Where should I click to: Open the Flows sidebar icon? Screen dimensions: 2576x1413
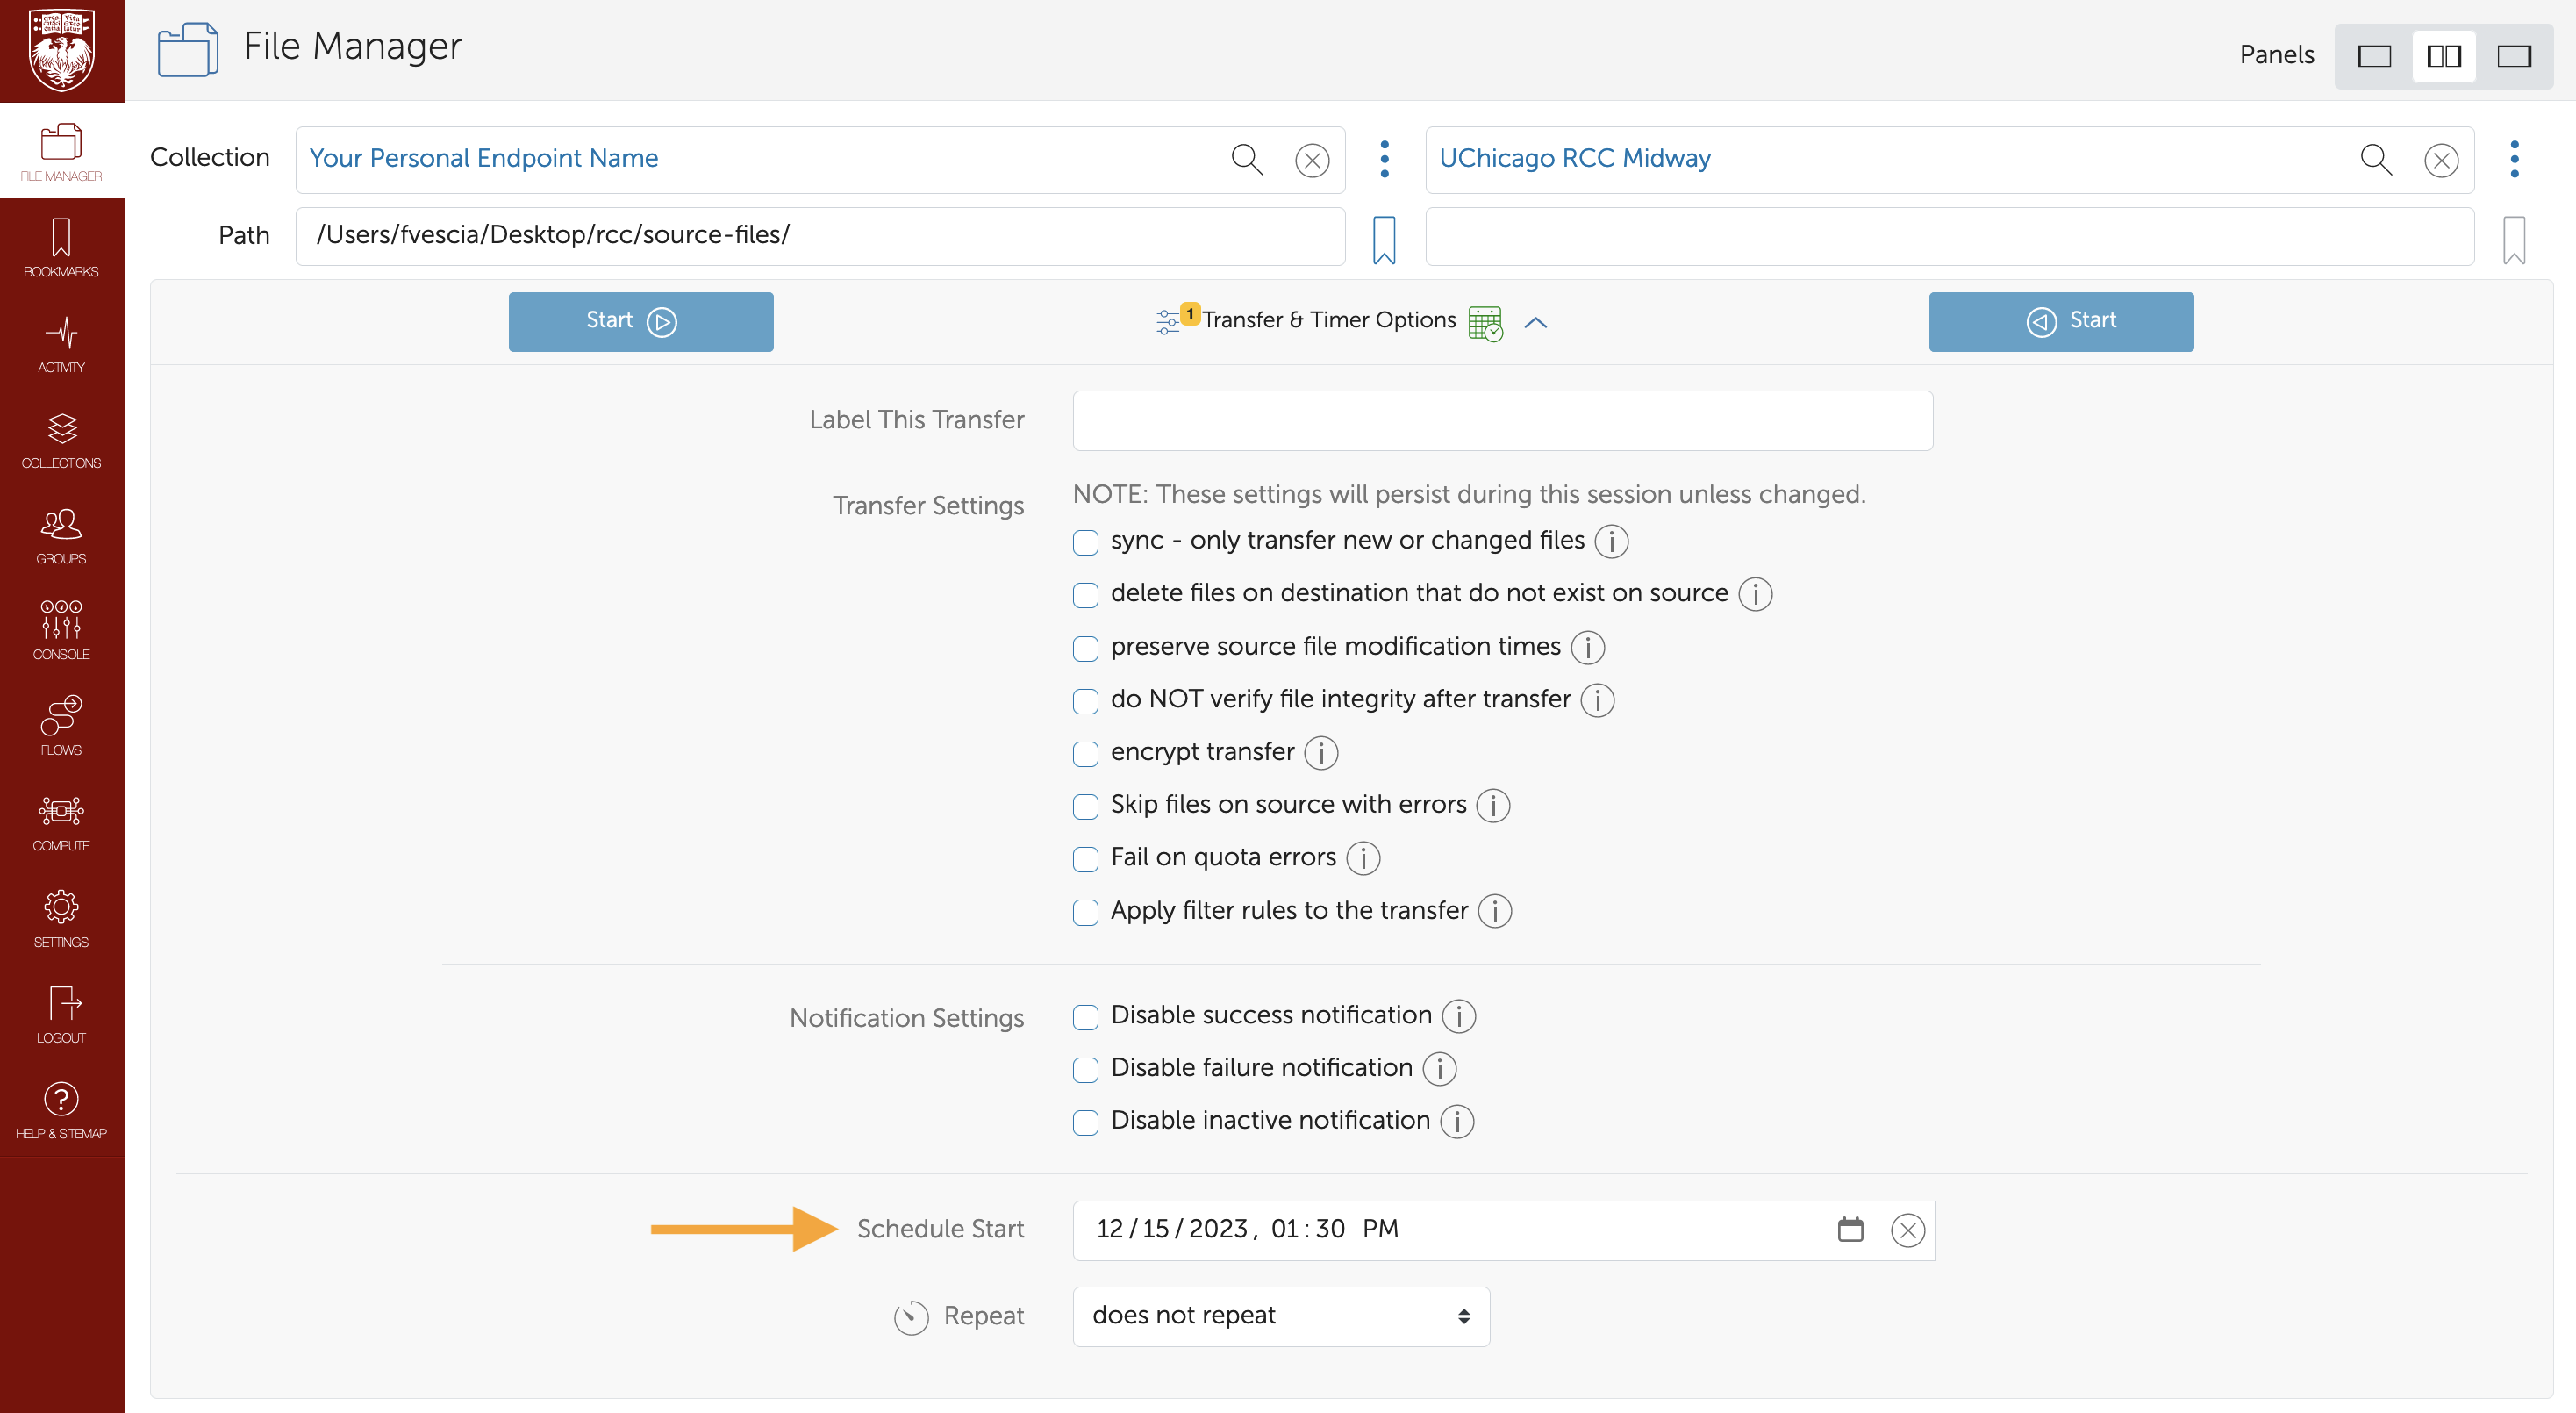(61, 726)
